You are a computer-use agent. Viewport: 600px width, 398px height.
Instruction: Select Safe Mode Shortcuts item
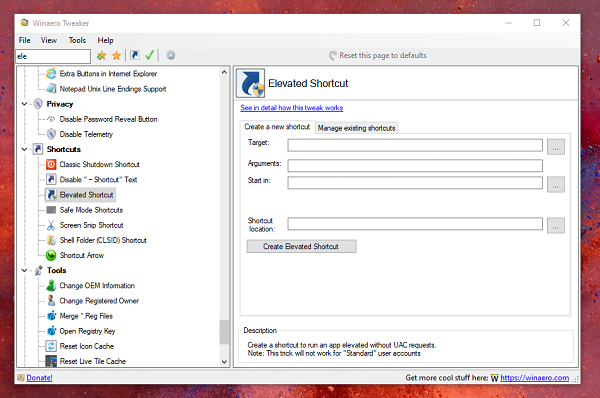tap(91, 210)
